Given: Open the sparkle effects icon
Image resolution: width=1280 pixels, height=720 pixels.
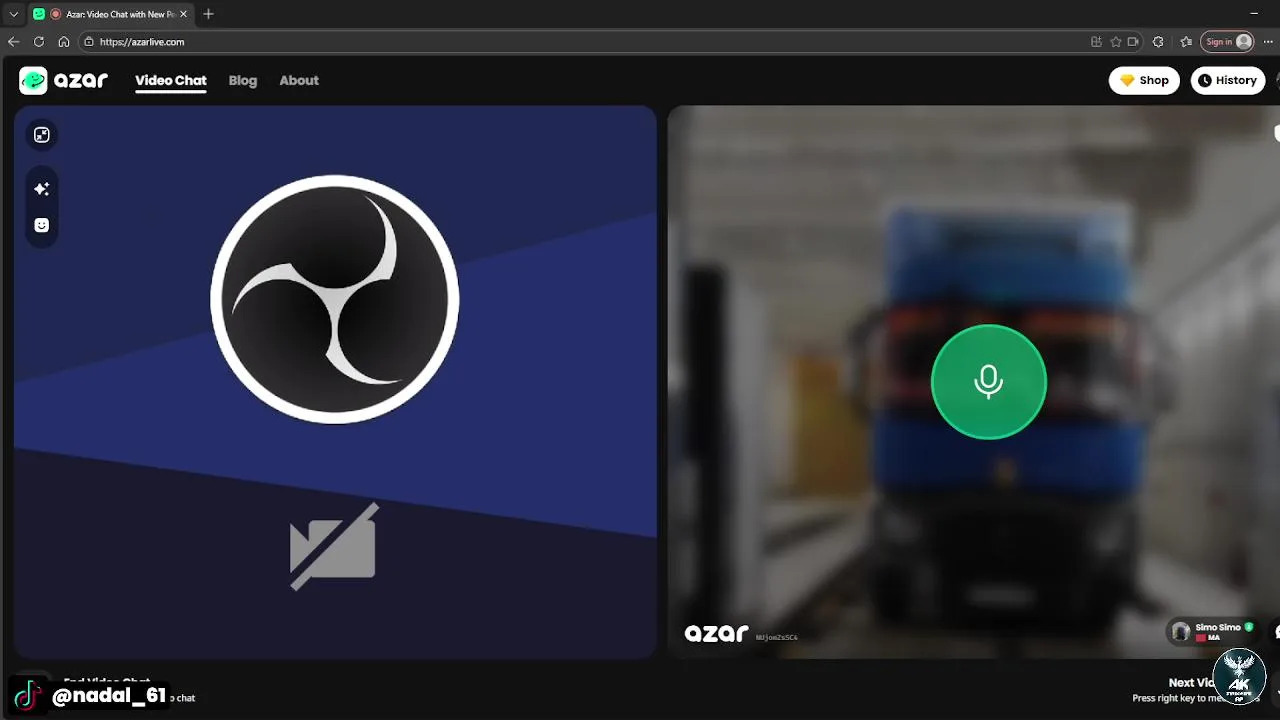Looking at the screenshot, I should (x=42, y=188).
